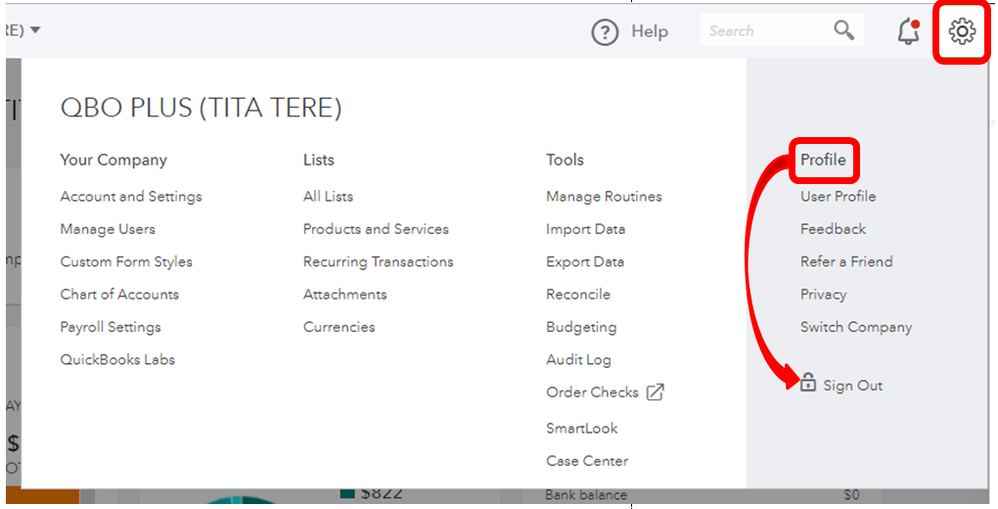Open the Reconcile tool
This screenshot has width=998, height=509.
coord(578,294)
